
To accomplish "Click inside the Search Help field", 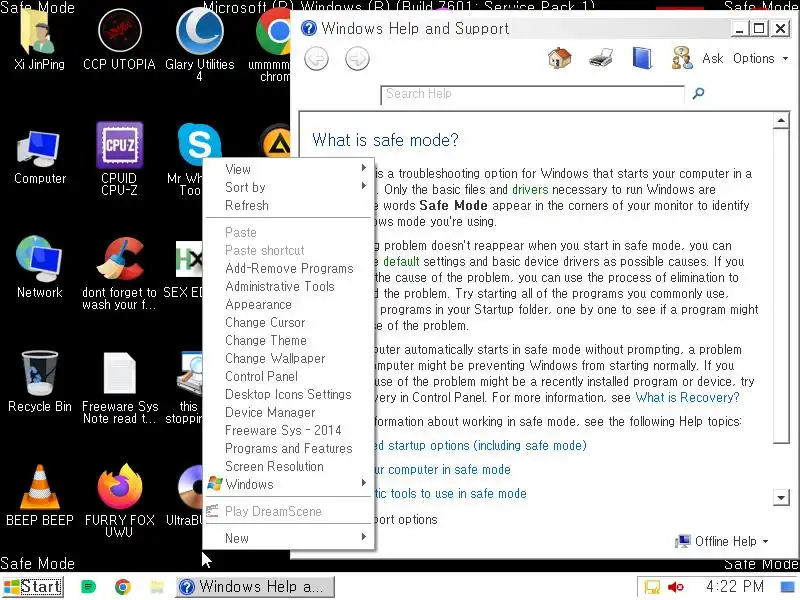I will pyautogui.click(x=532, y=94).
